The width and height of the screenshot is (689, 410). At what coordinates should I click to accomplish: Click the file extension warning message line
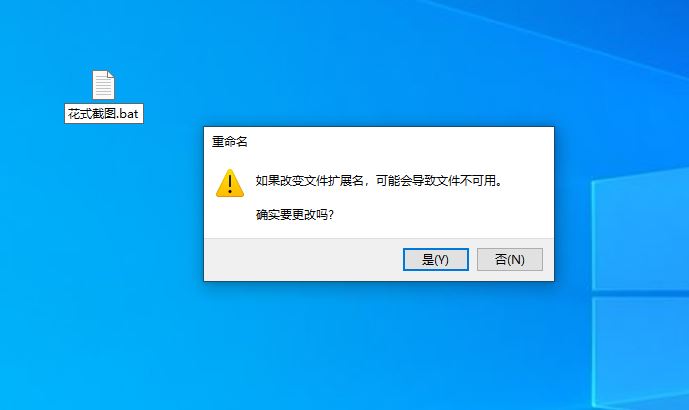[379, 180]
